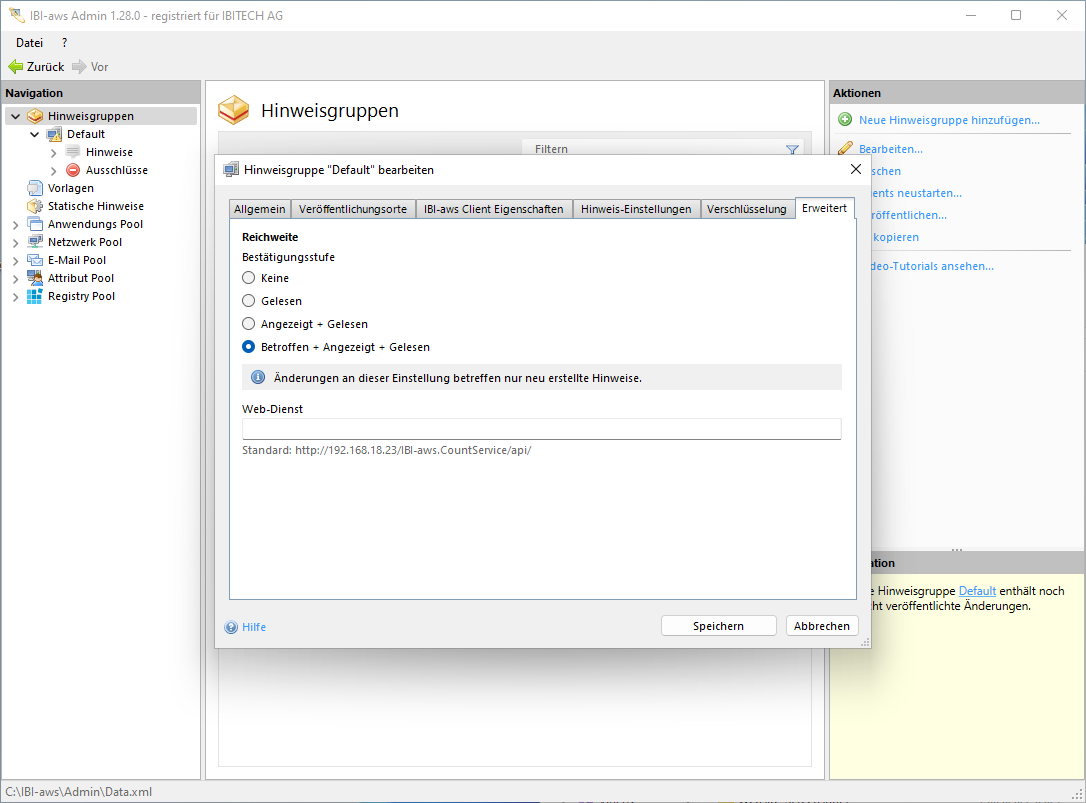Screen dimensions: 1086x803
Task: Open the Default link in the info panel
Action: 977,591
